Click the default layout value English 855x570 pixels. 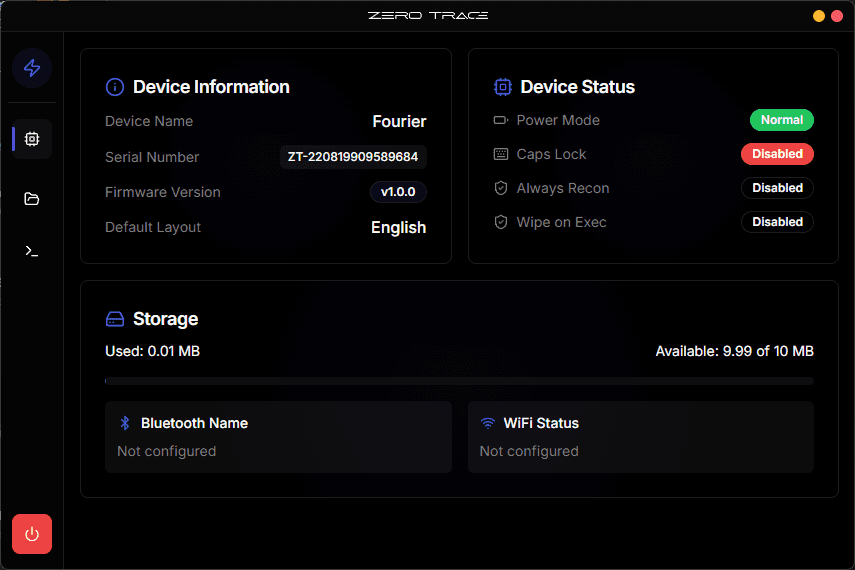[x=399, y=227]
